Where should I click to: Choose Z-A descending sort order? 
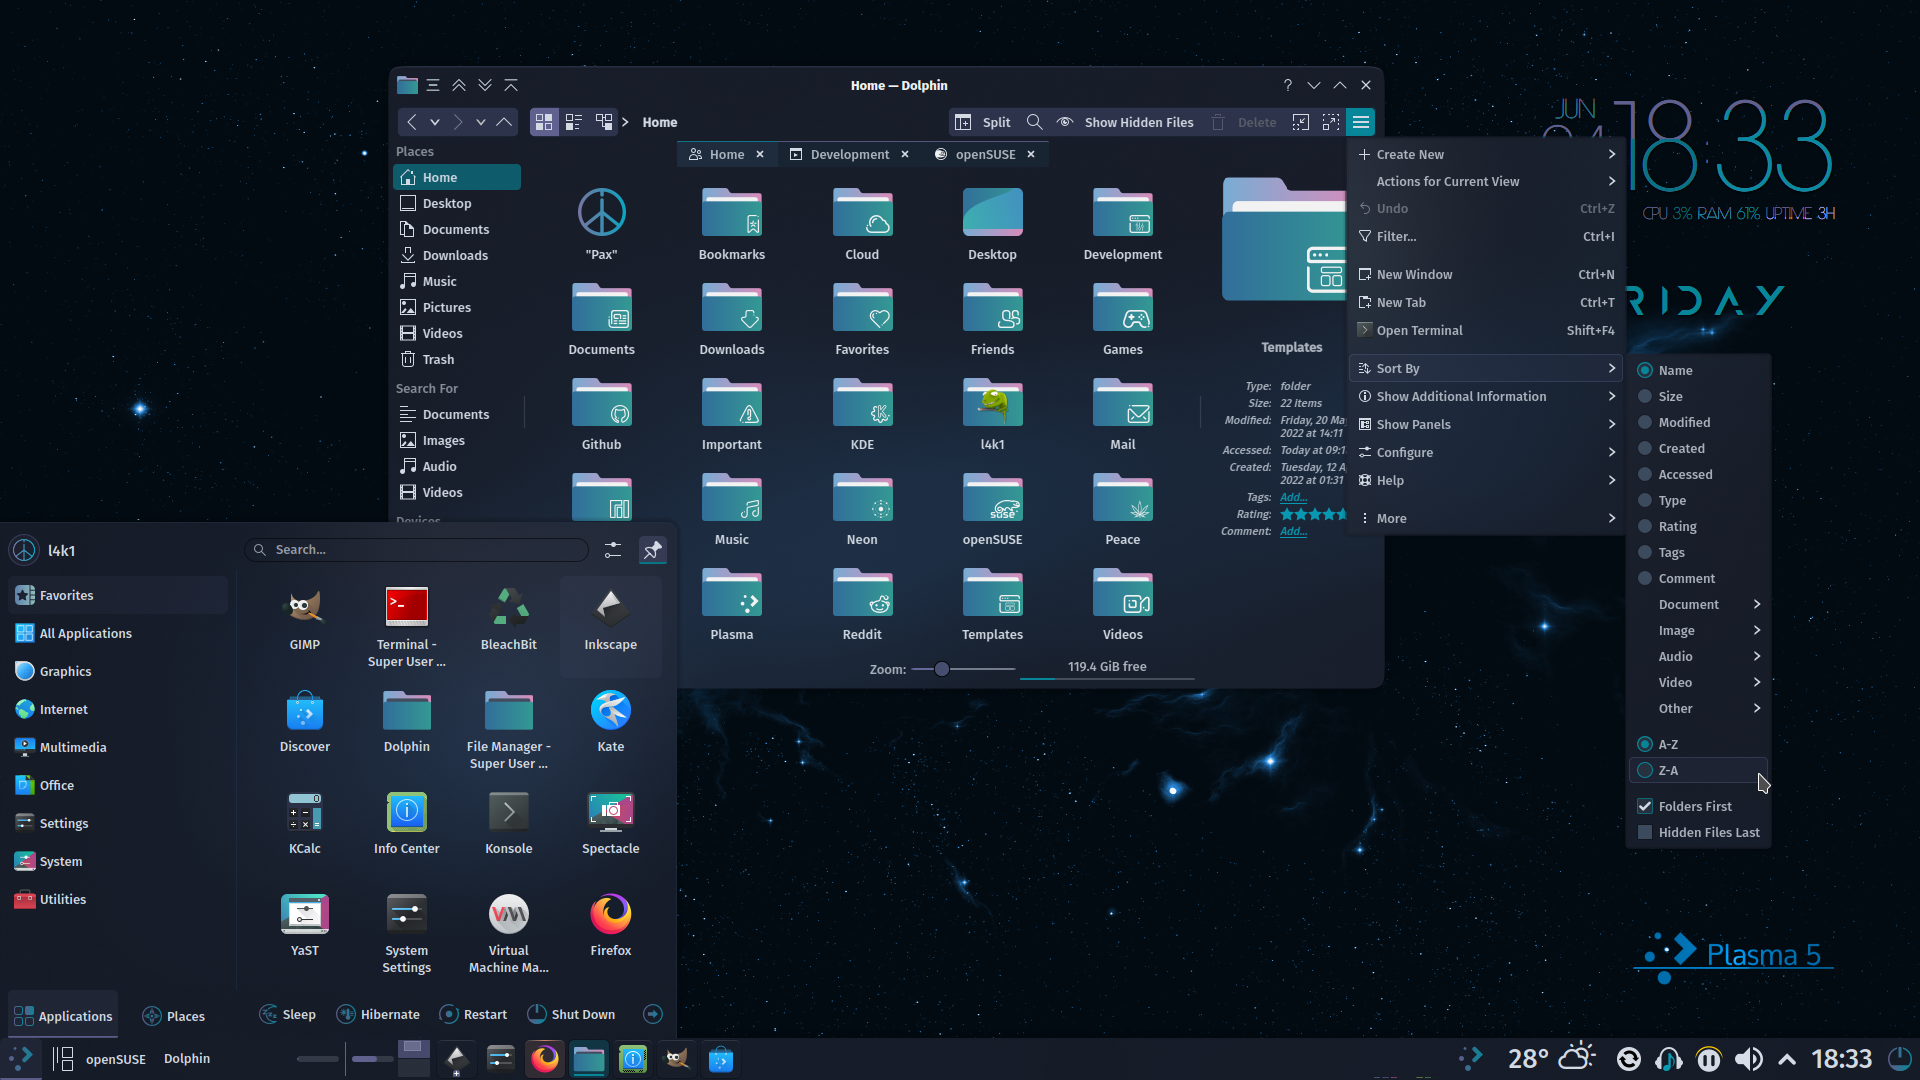[1698, 770]
